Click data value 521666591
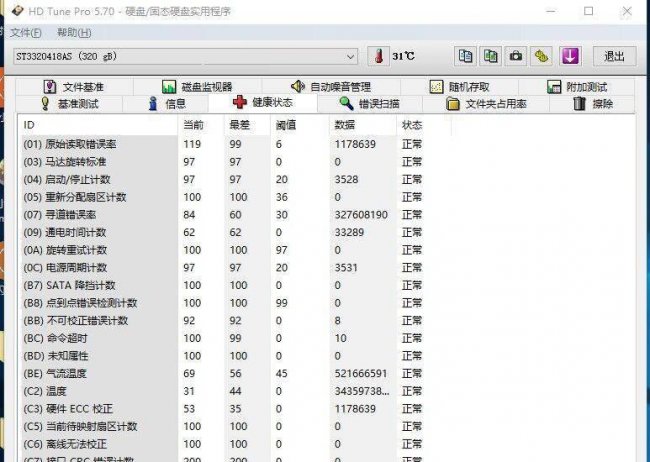Image resolution: width=650 pixels, height=462 pixels. tap(361, 373)
